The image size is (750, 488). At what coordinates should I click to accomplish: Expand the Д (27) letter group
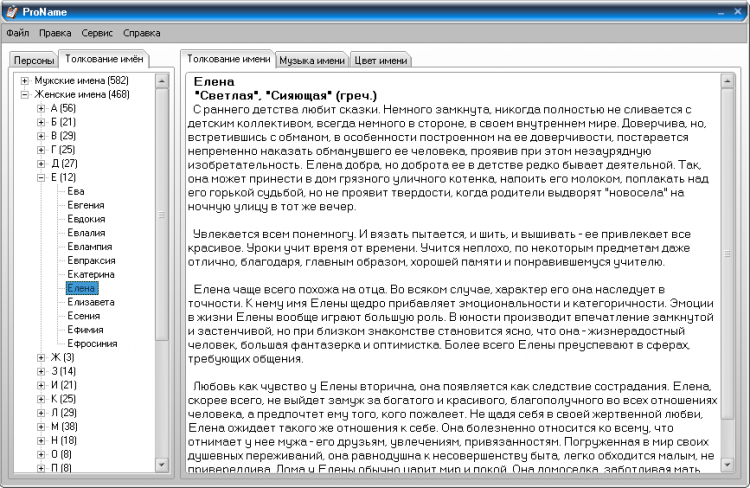41,164
